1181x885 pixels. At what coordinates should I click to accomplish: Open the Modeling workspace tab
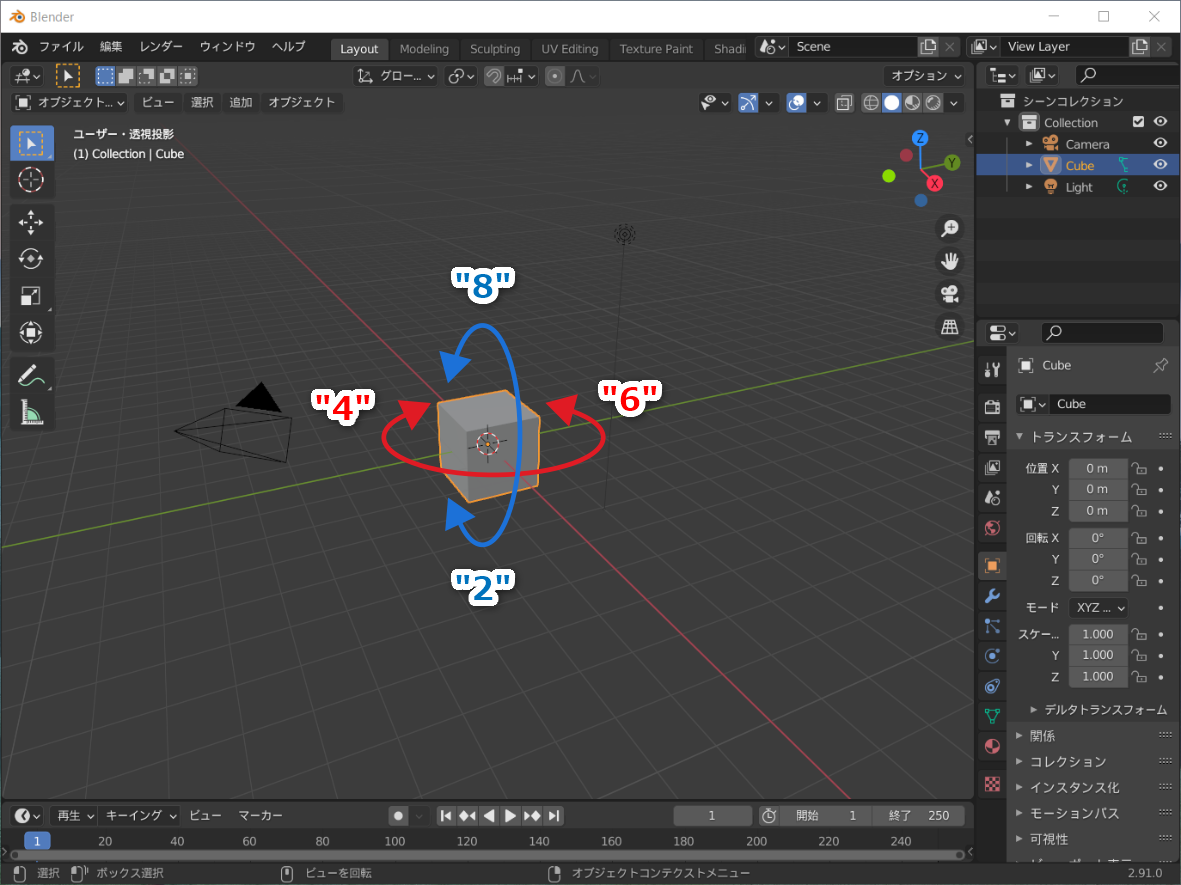(424, 49)
